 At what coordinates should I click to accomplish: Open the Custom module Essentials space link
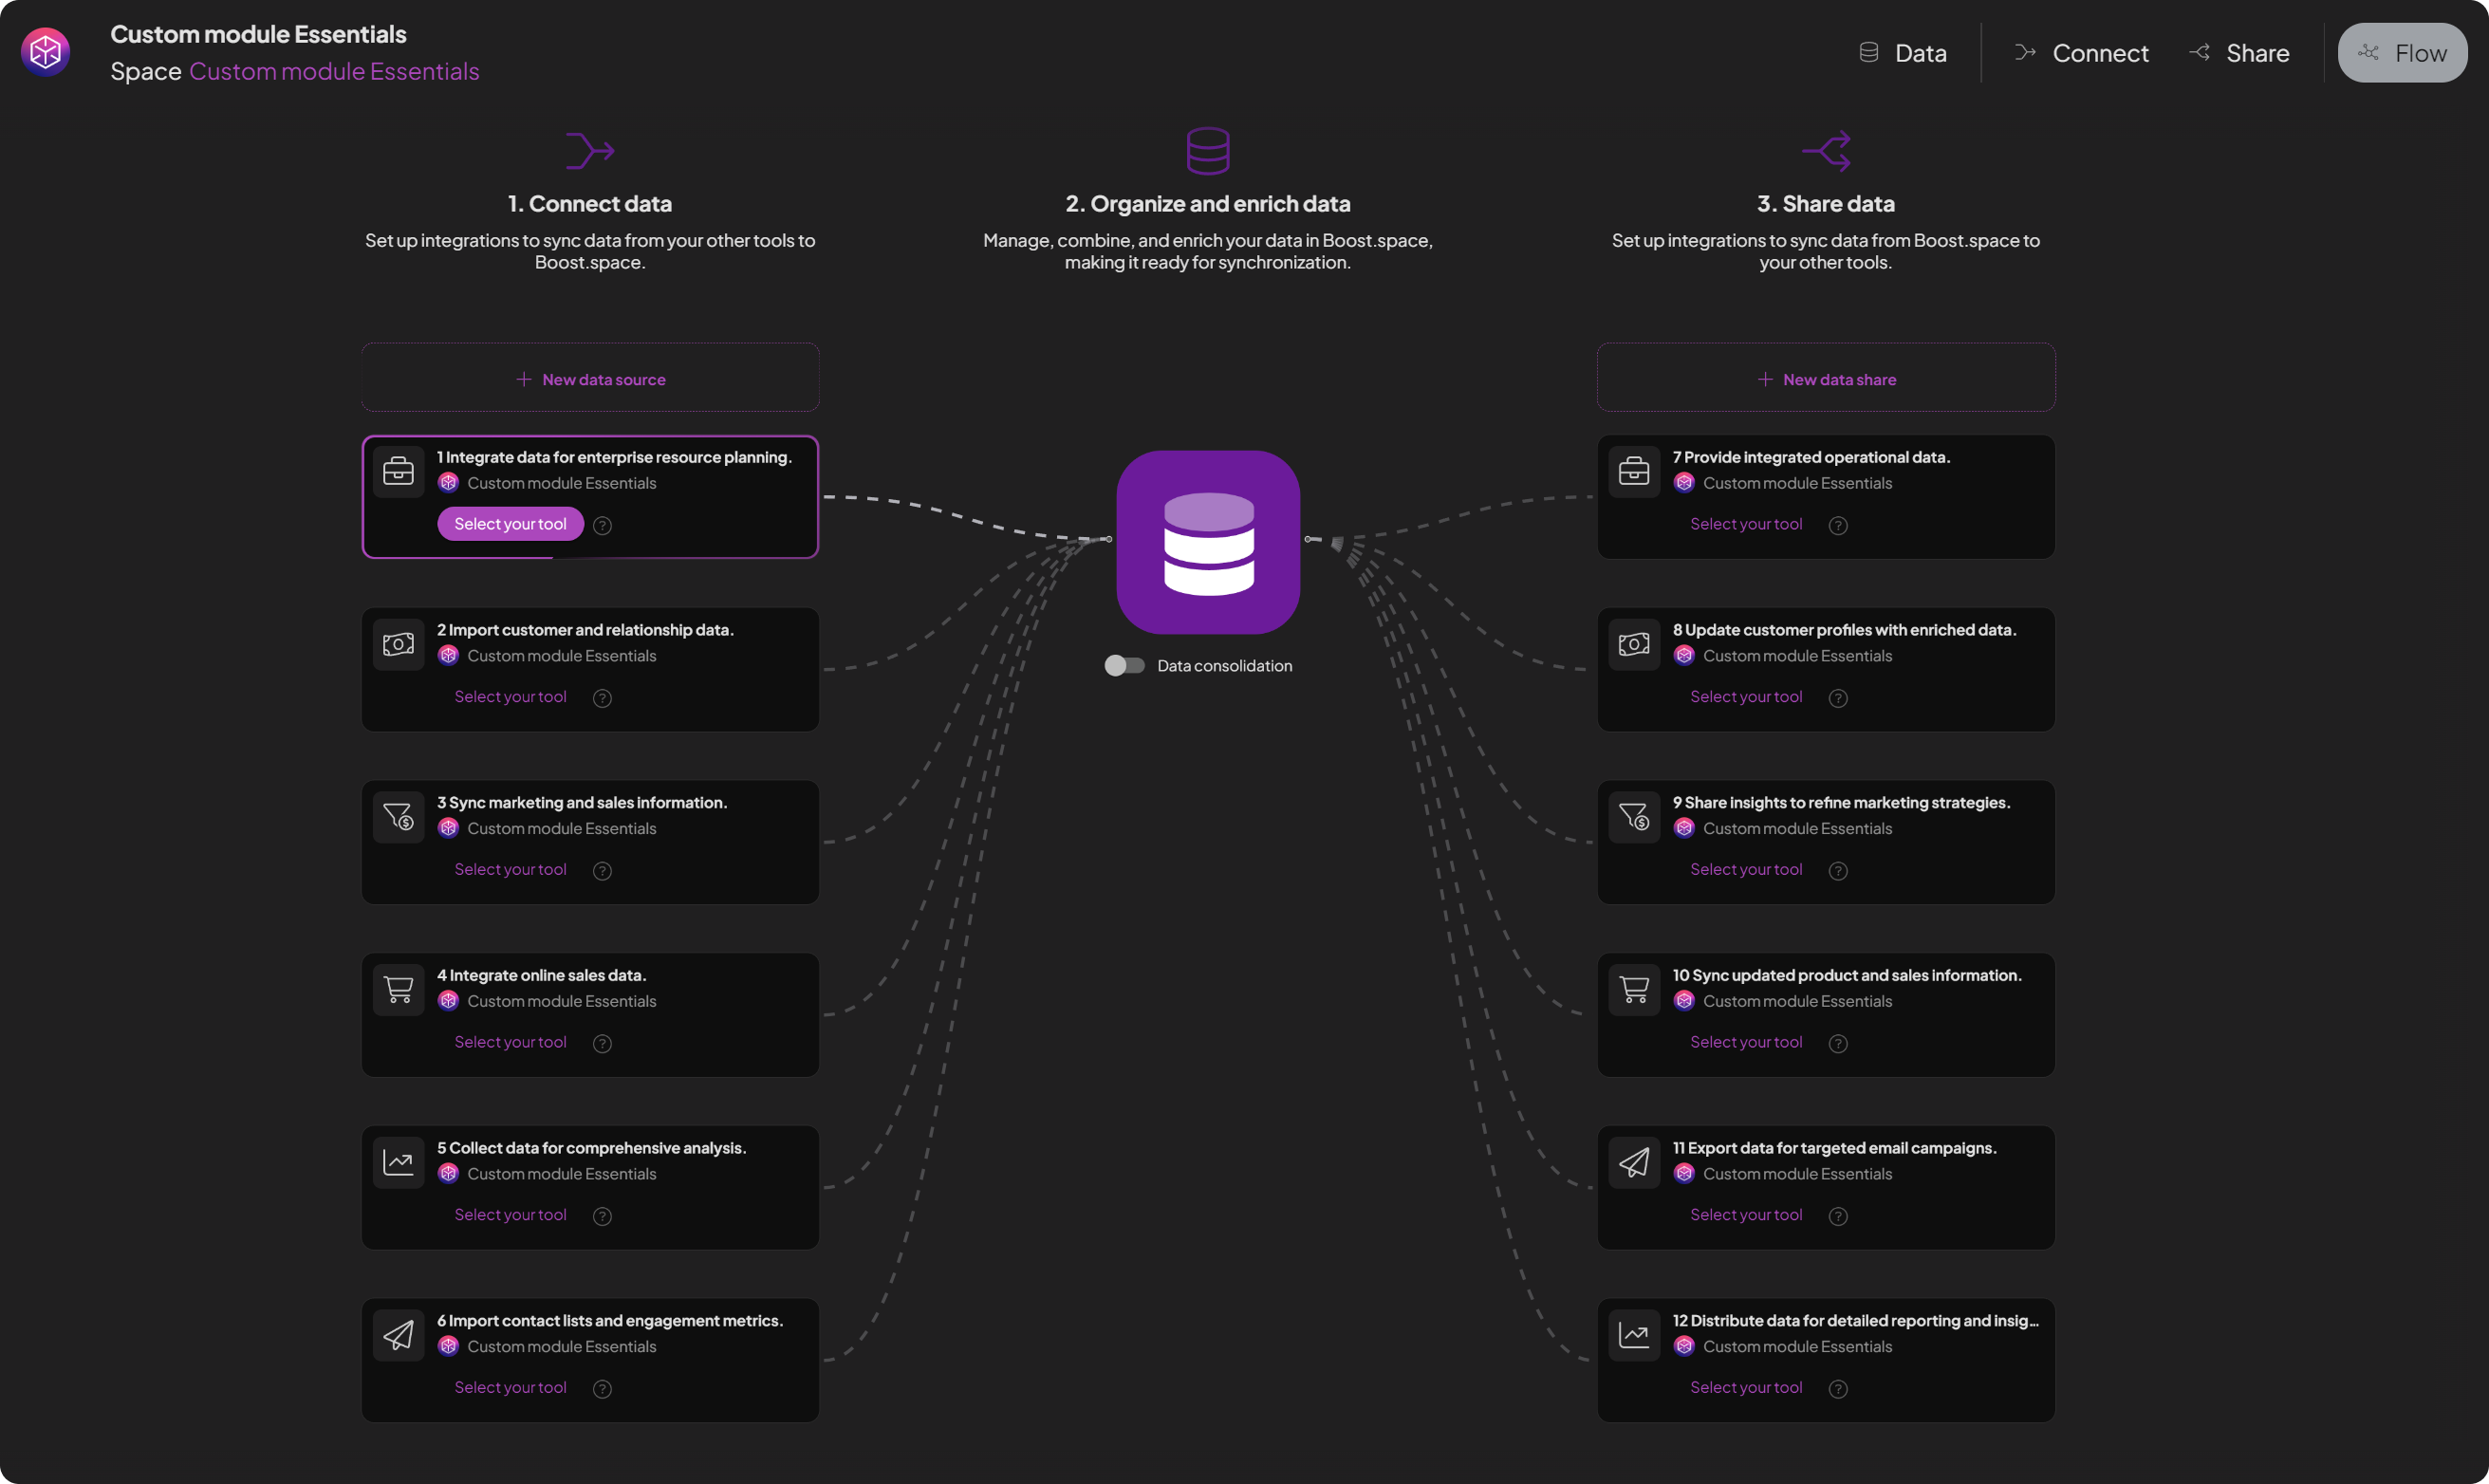pos(334,72)
